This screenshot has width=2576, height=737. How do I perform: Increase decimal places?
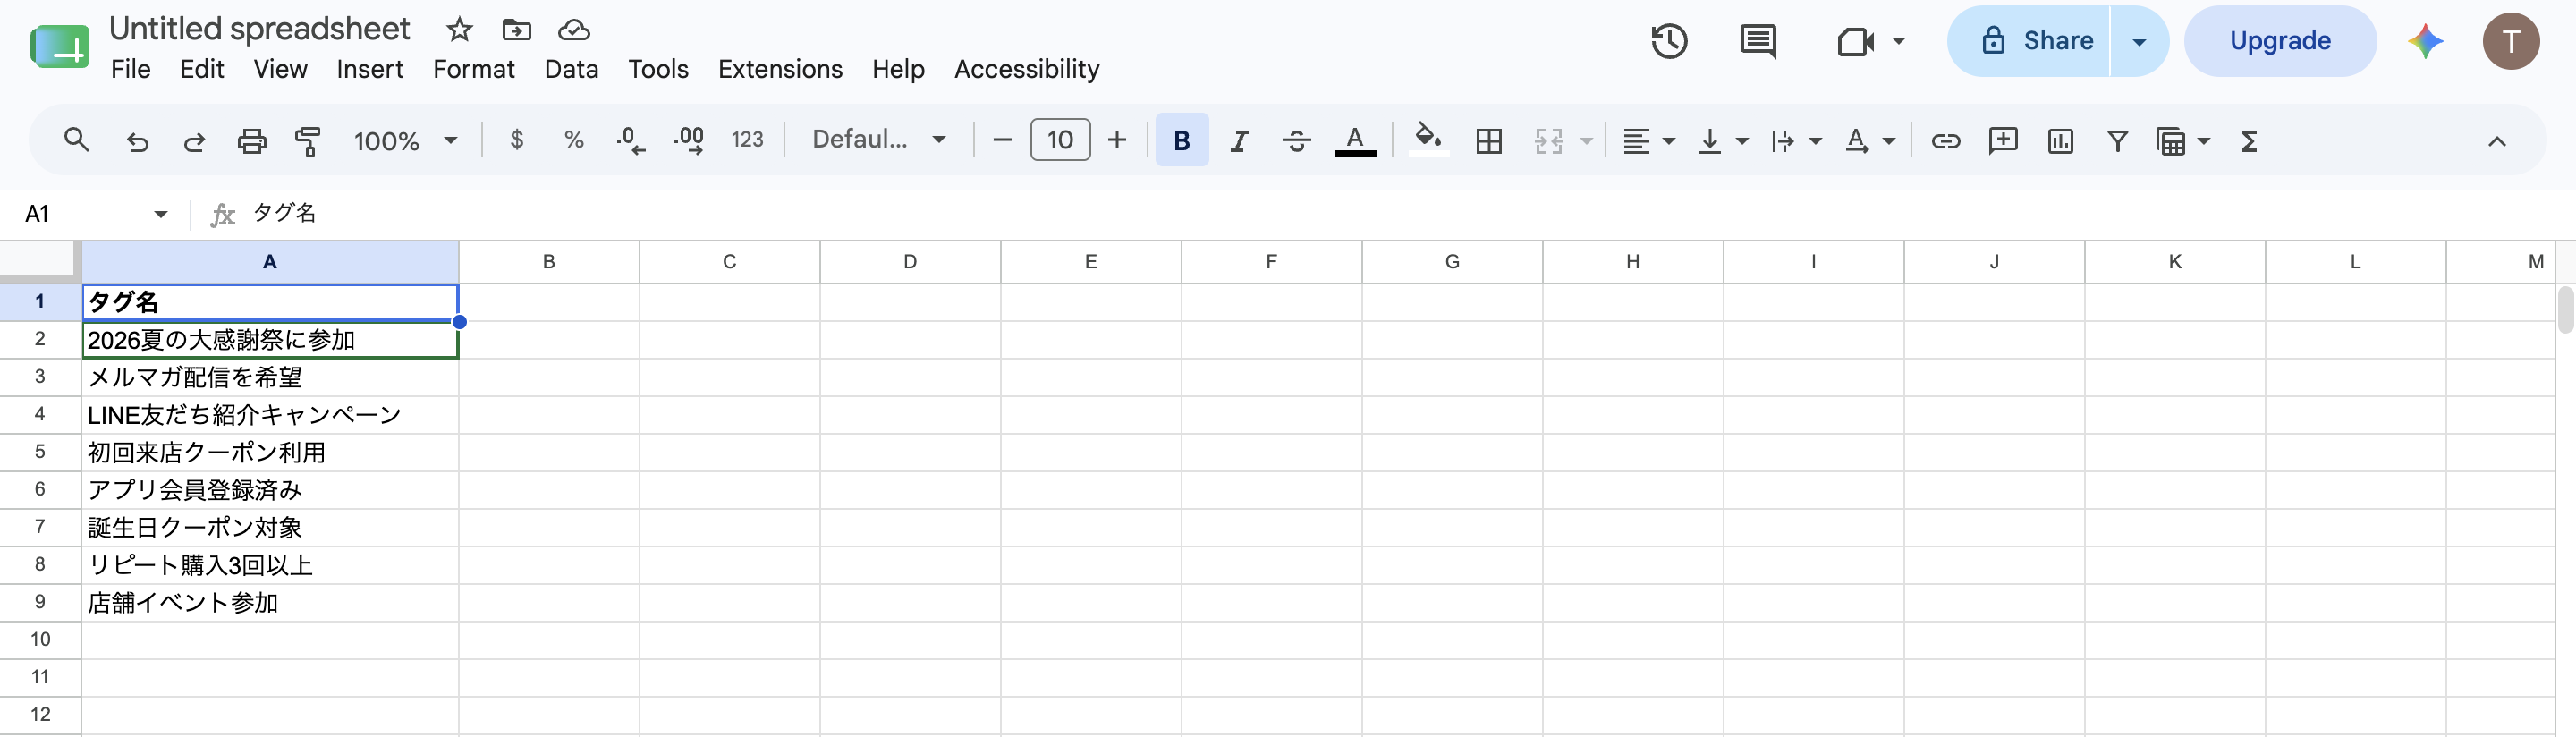(689, 140)
